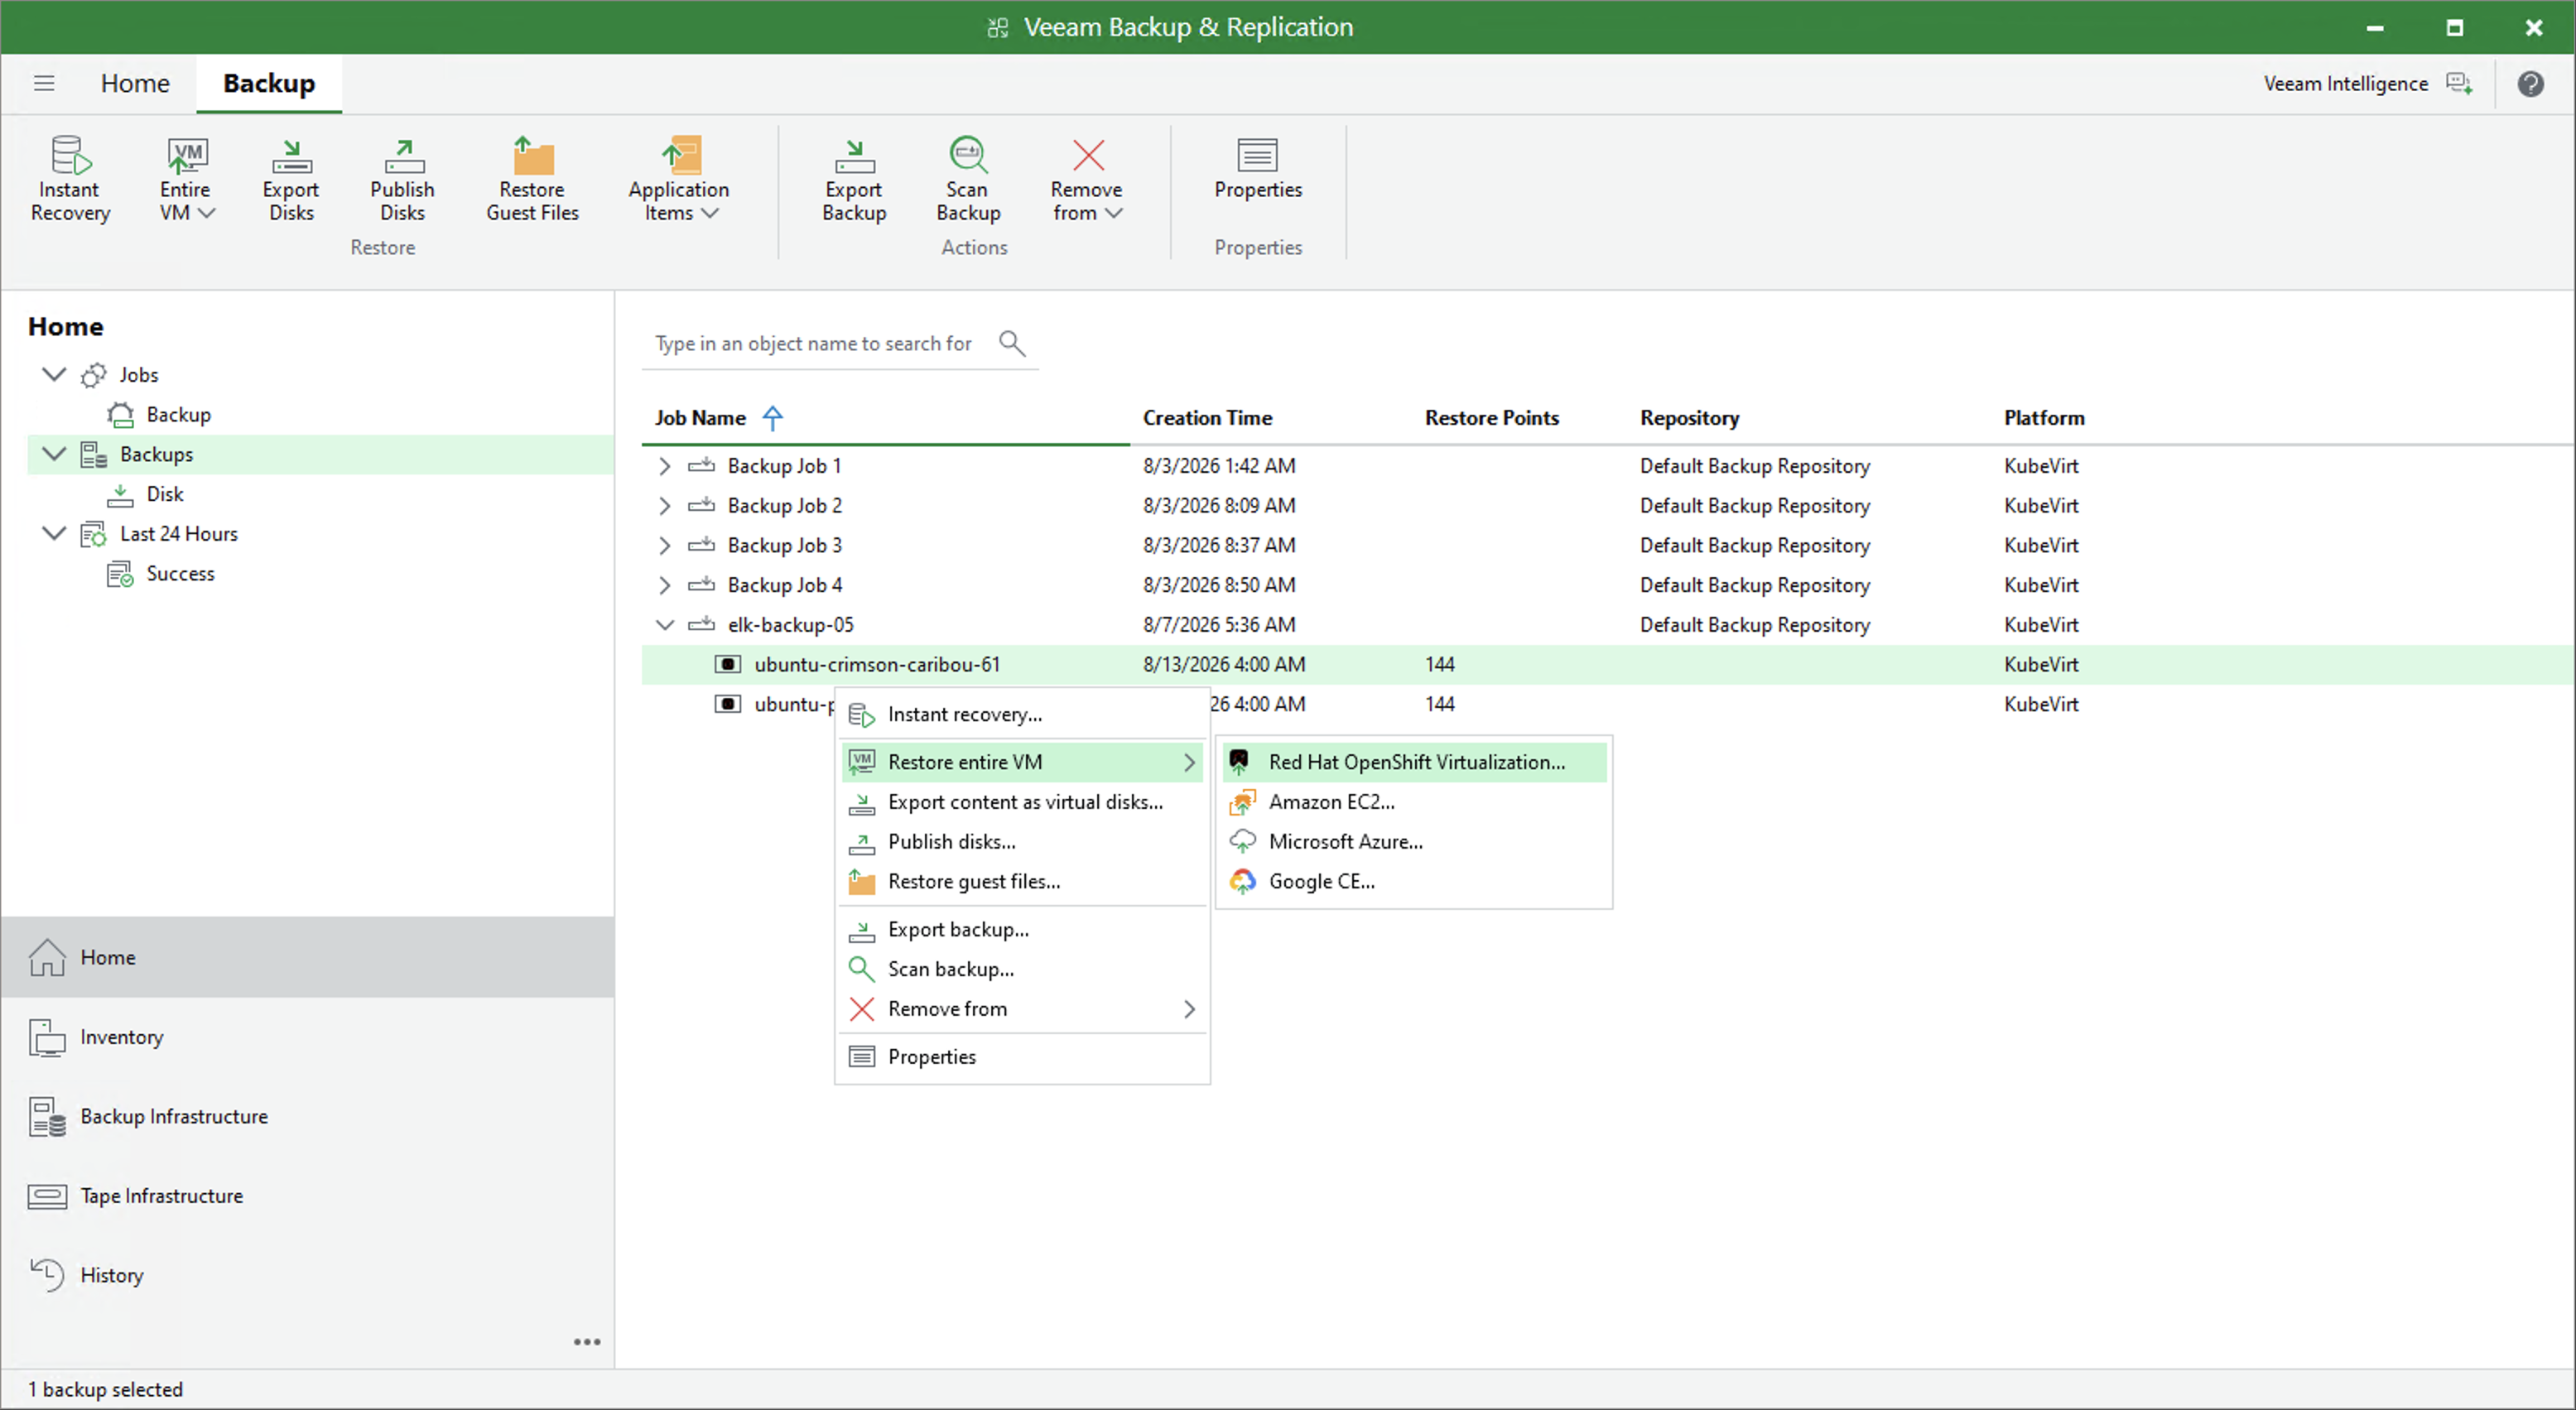Image resolution: width=2576 pixels, height=1410 pixels.
Task: Switch to the Home ribbon tab
Action: coord(135,83)
